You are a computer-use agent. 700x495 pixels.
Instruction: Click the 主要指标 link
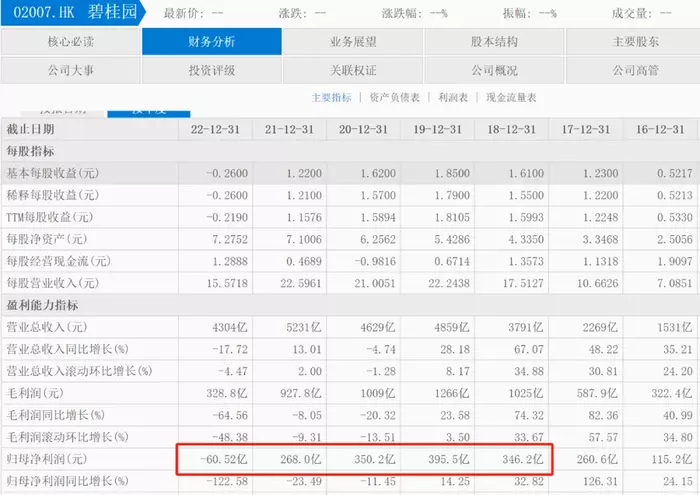pyautogui.click(x=331, y=98)
